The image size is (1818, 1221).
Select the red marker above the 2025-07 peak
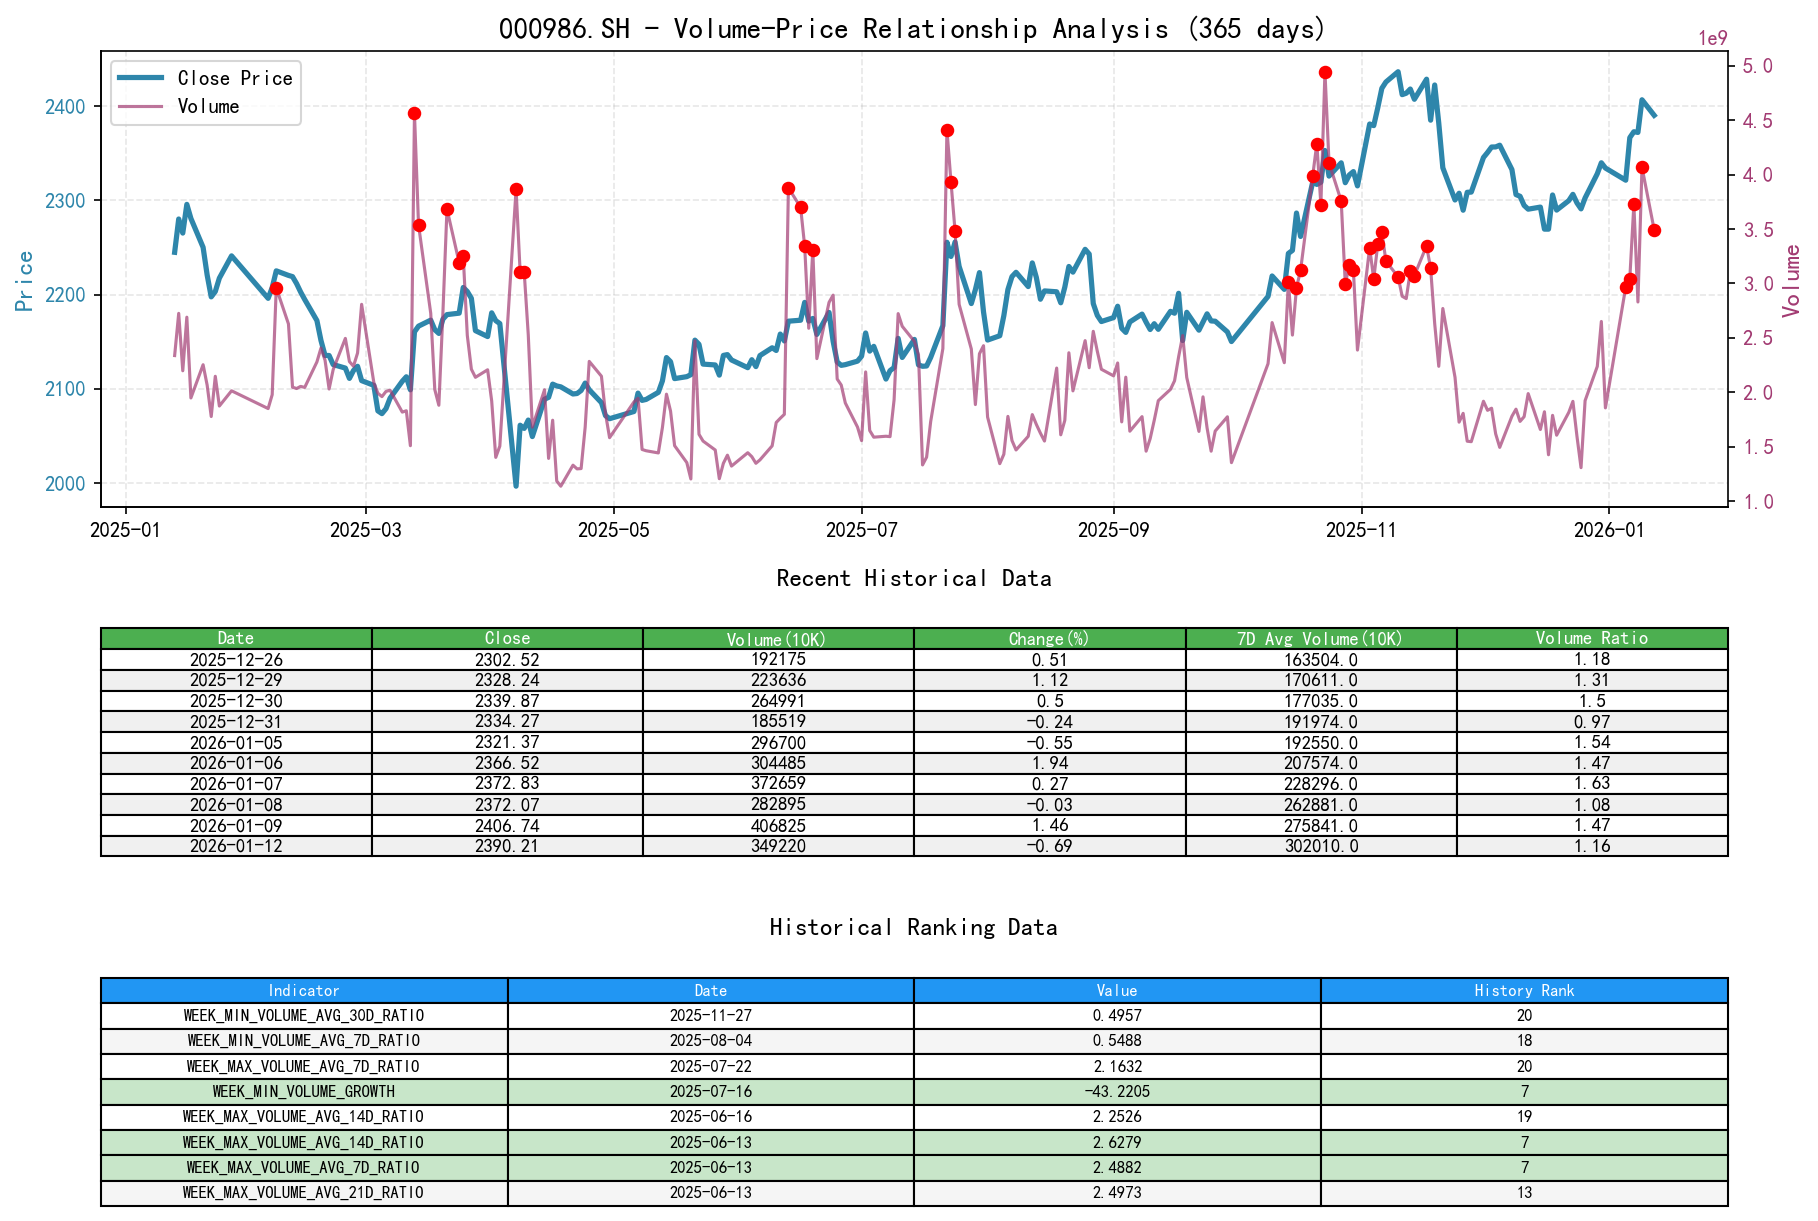(x=945, y=128)
